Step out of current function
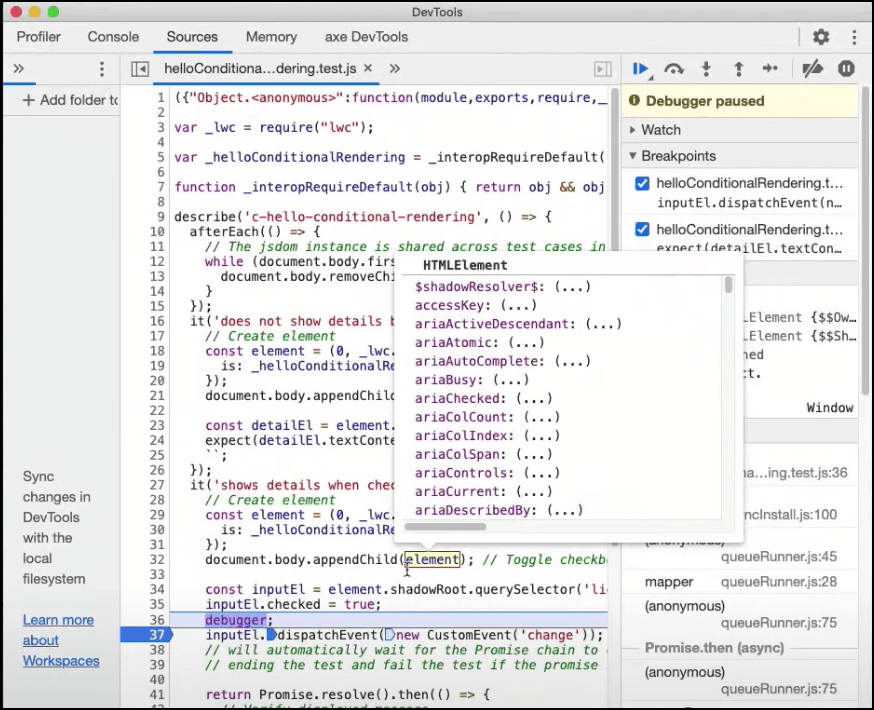This screenshot has width=874, height=710. pyautogui.click(x=739, y=69)
